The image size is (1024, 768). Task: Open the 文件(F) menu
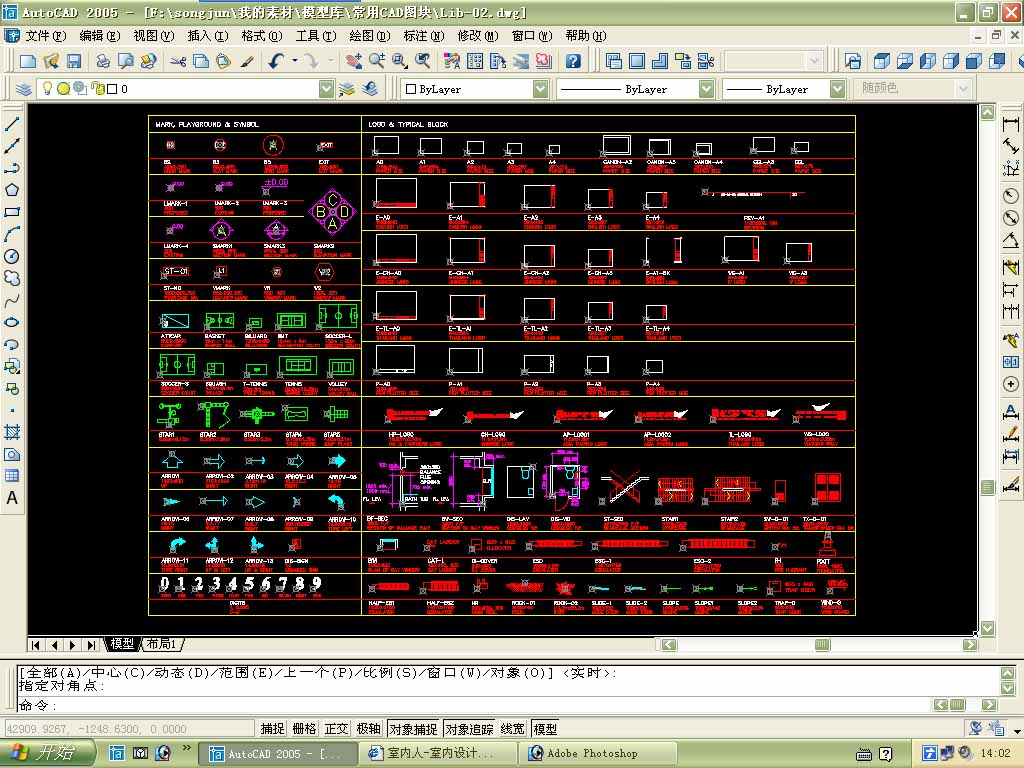coord(45,35)
